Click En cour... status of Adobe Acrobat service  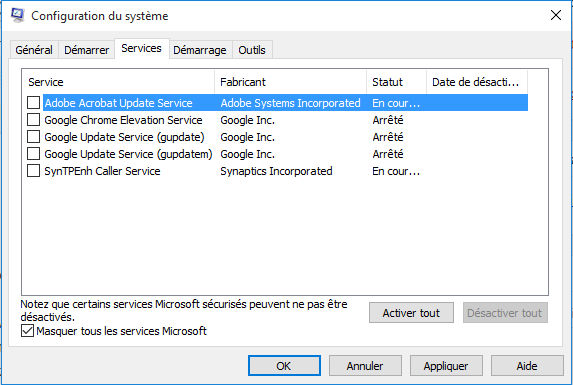coord(396,103)
